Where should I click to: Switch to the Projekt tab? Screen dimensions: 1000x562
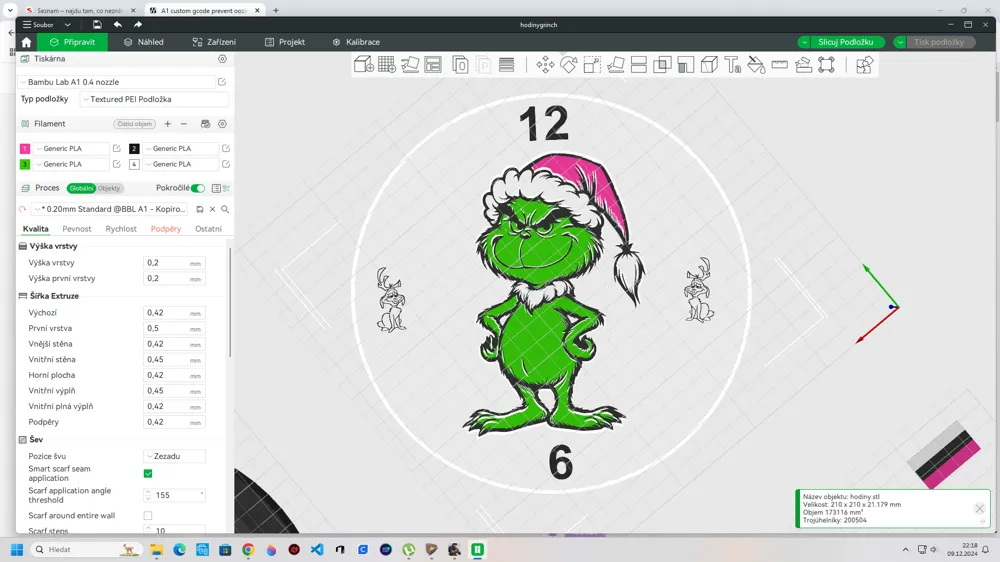click(285, 42)
